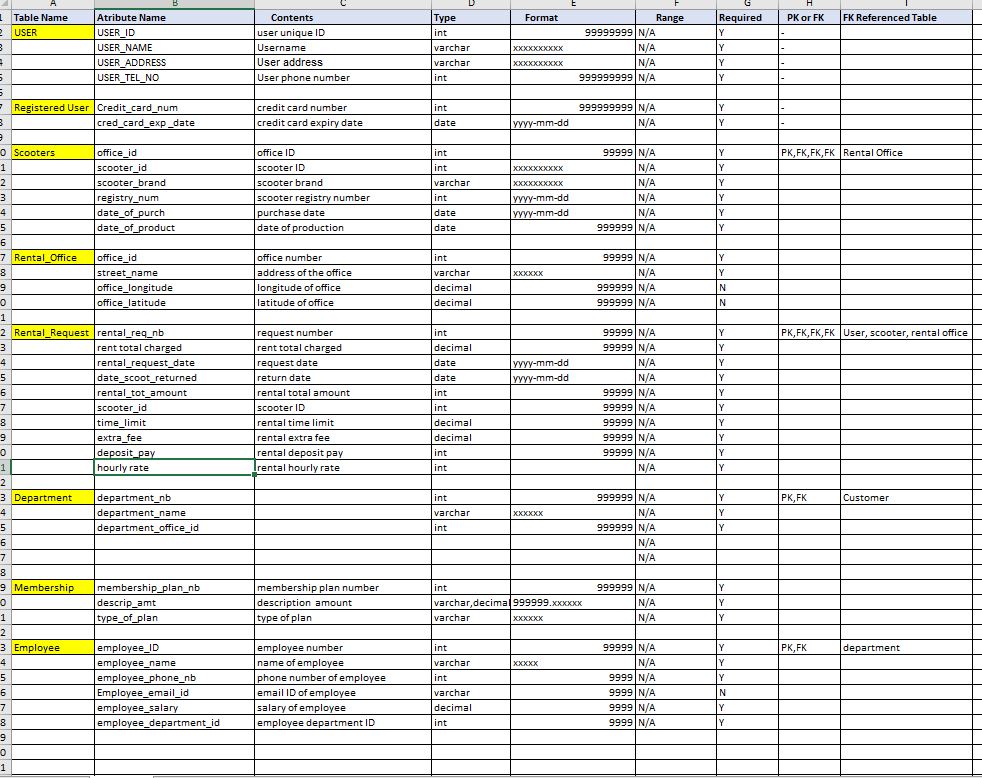
Task: Select the 'Required' header cell
Action: tap(747, 18)
